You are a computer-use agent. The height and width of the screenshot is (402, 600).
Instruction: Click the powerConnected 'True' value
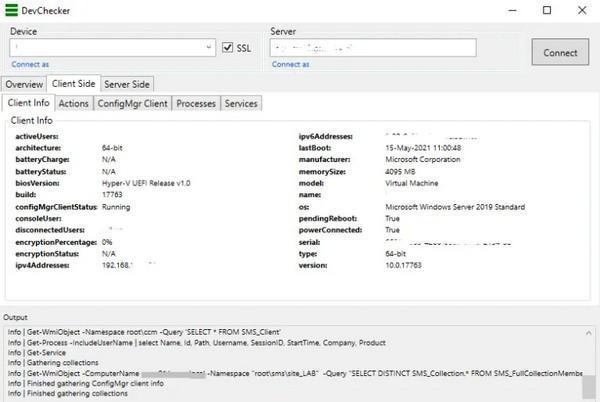(393, 230)
